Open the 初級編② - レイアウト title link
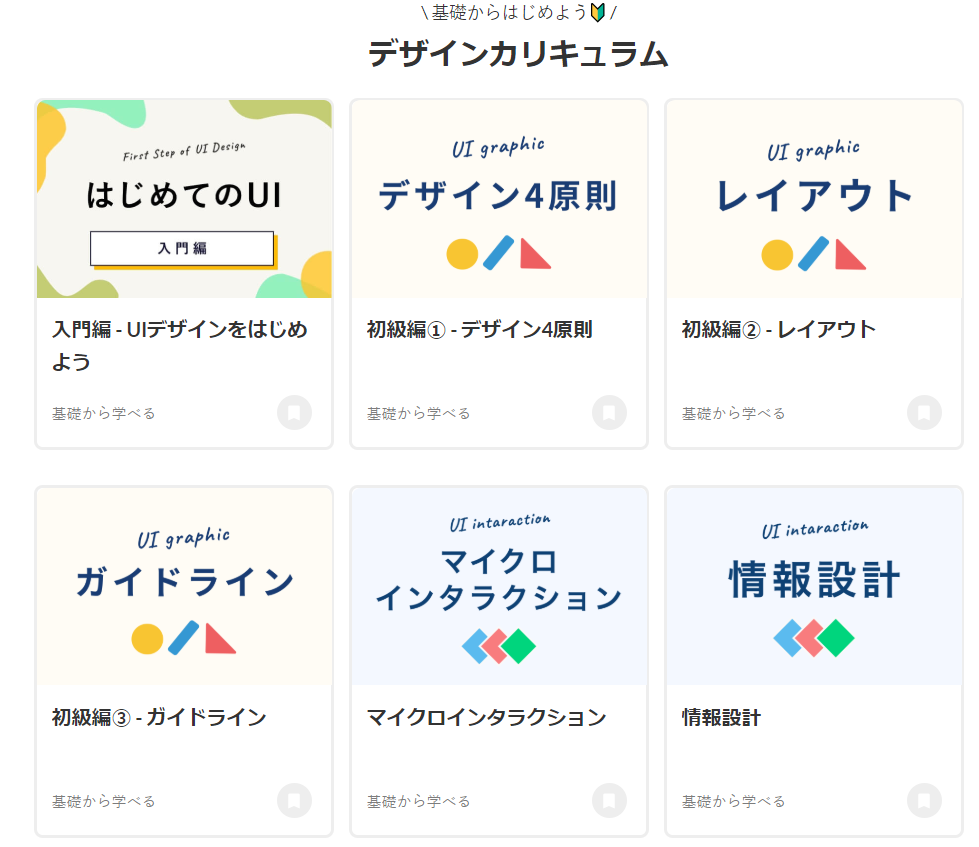 coord(778,329)
